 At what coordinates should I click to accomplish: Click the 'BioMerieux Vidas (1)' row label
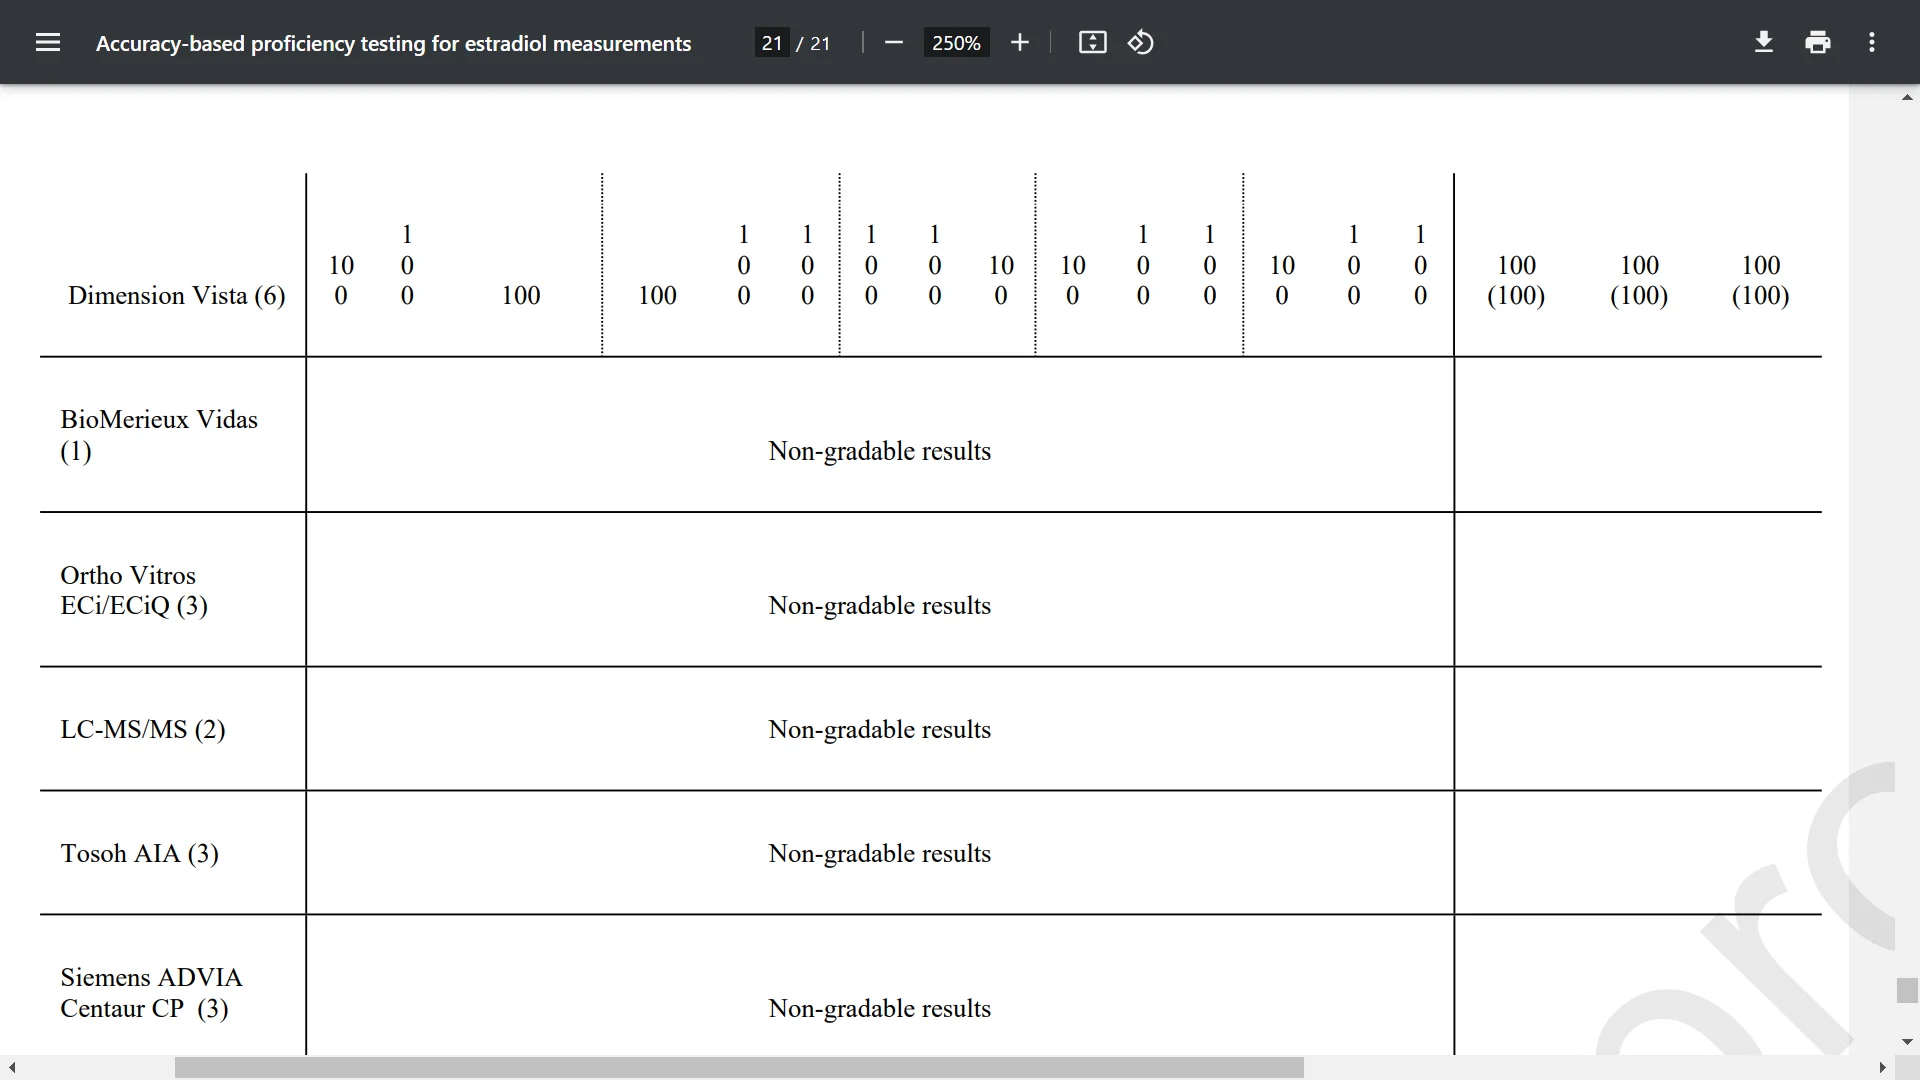[x=159, y=435]
